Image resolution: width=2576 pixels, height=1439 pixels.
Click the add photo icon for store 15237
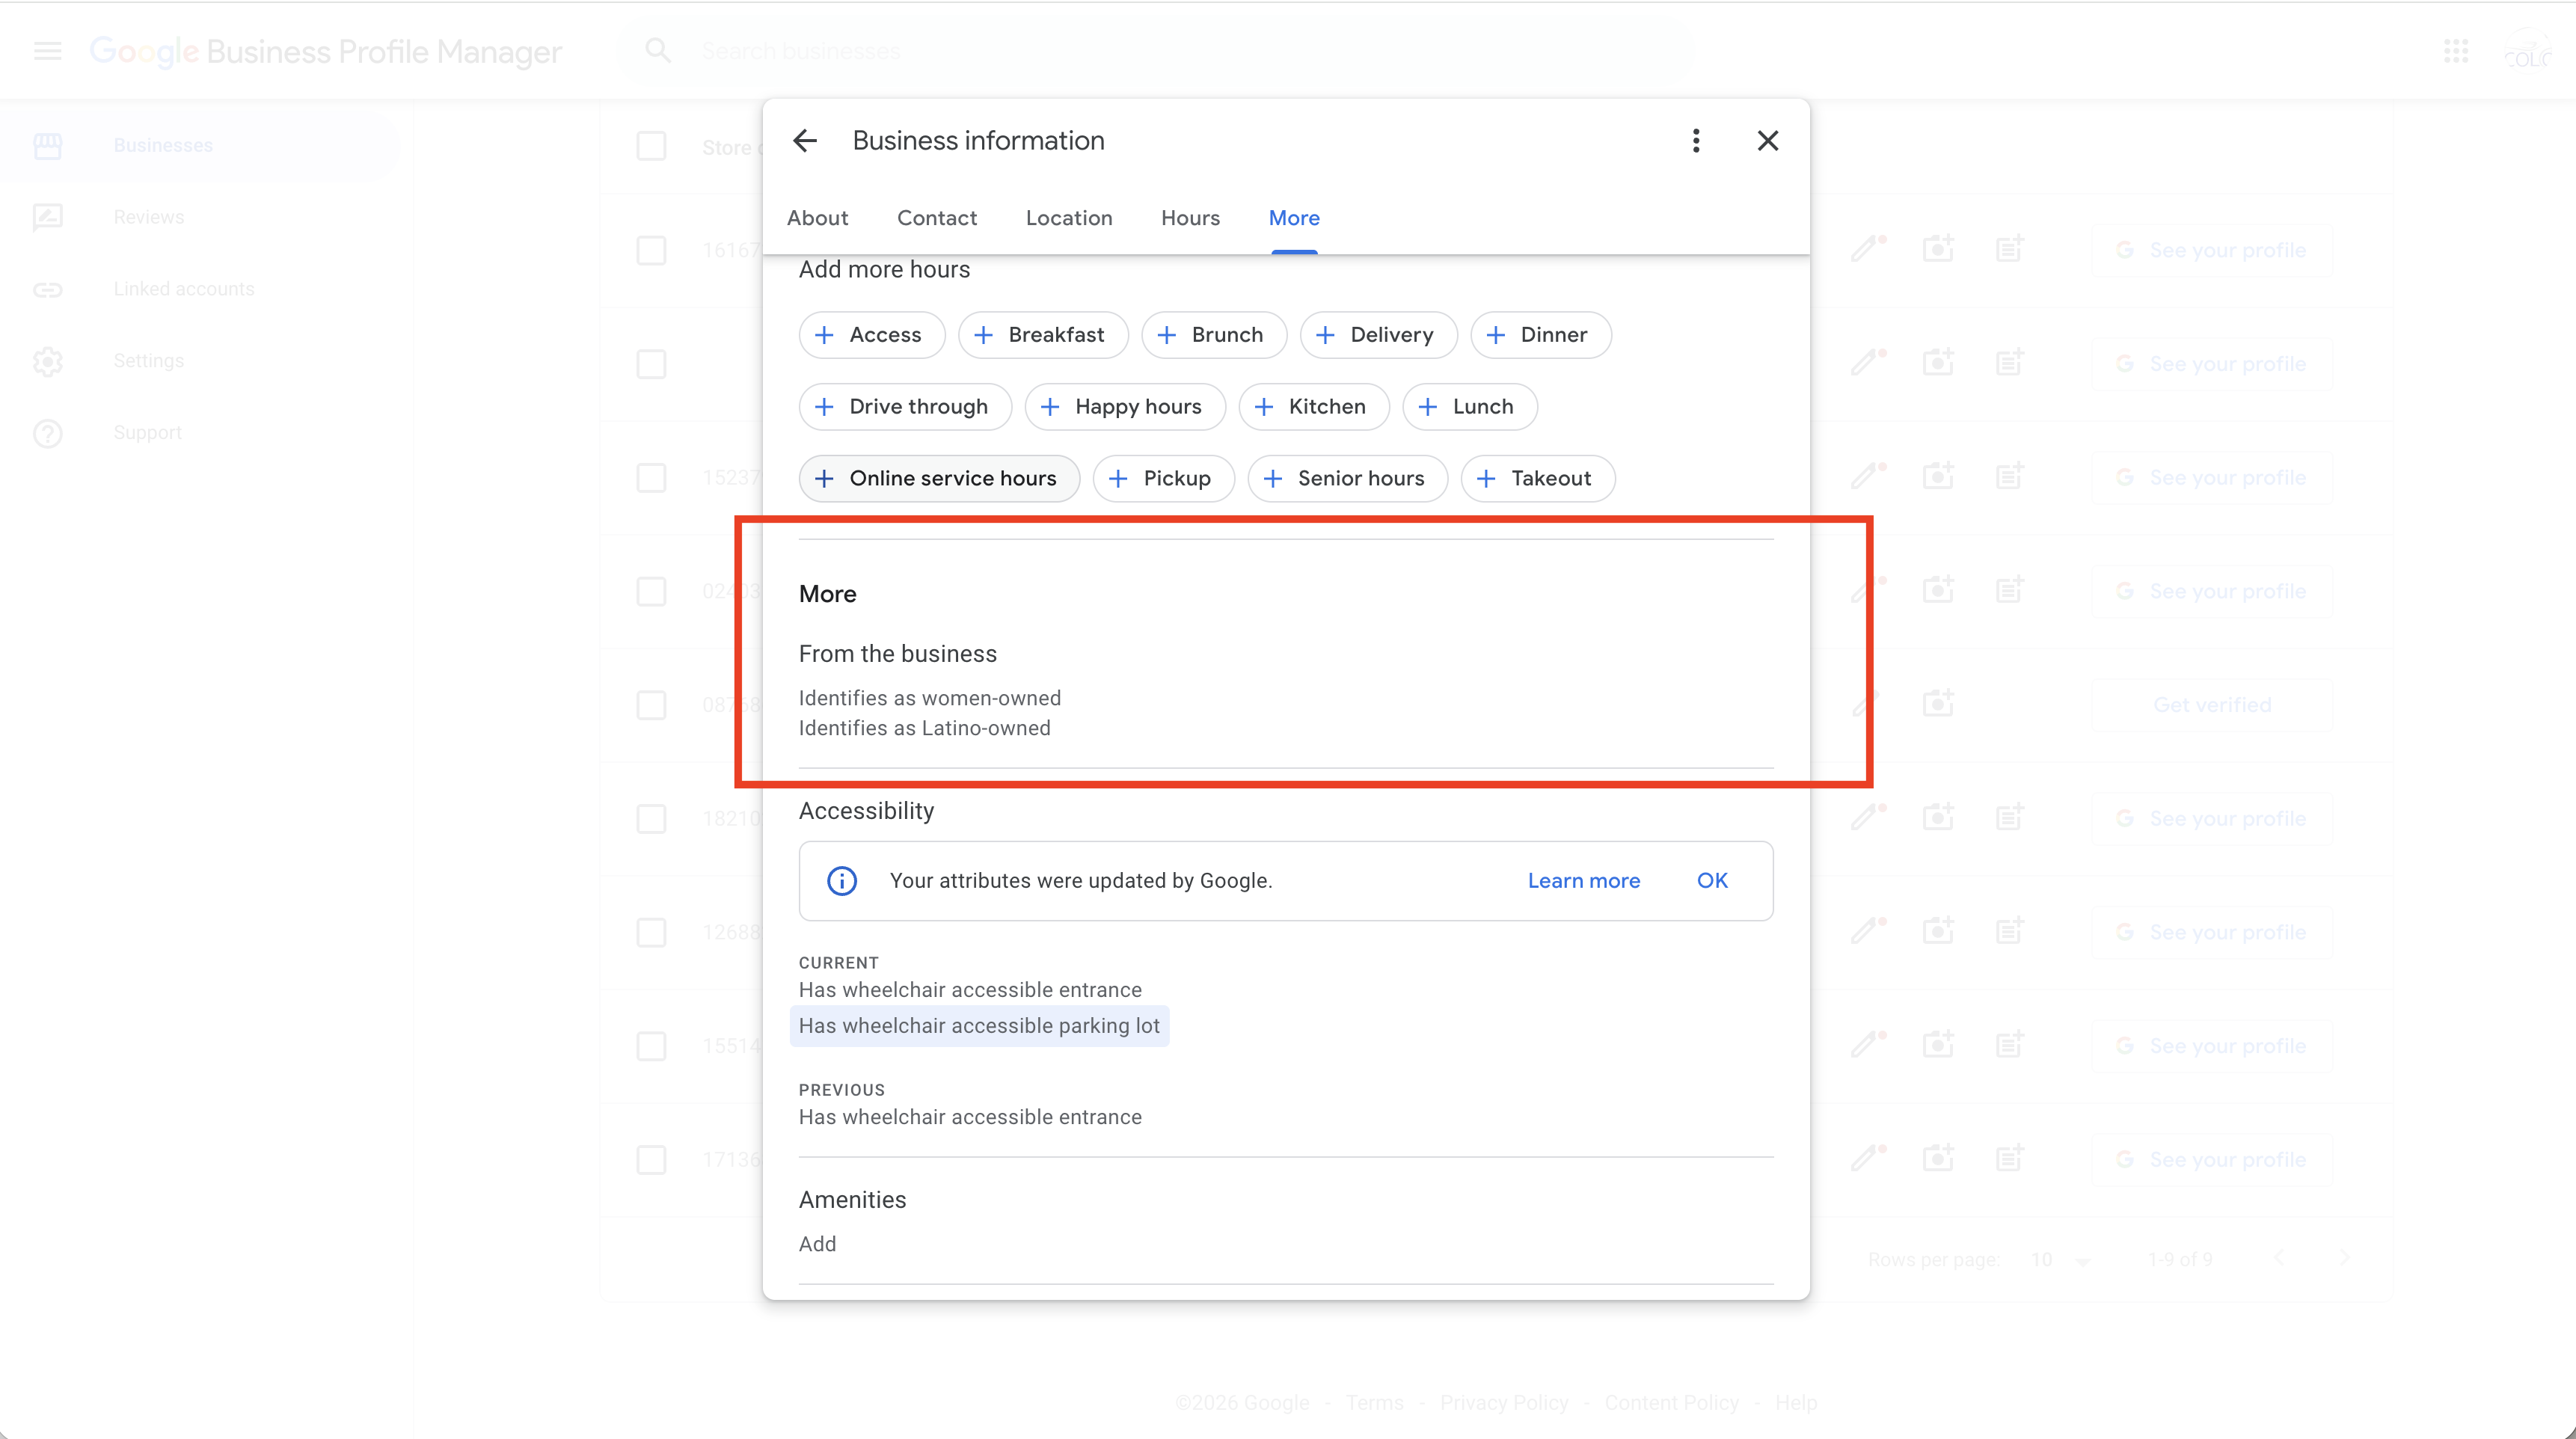[1938, 477]
